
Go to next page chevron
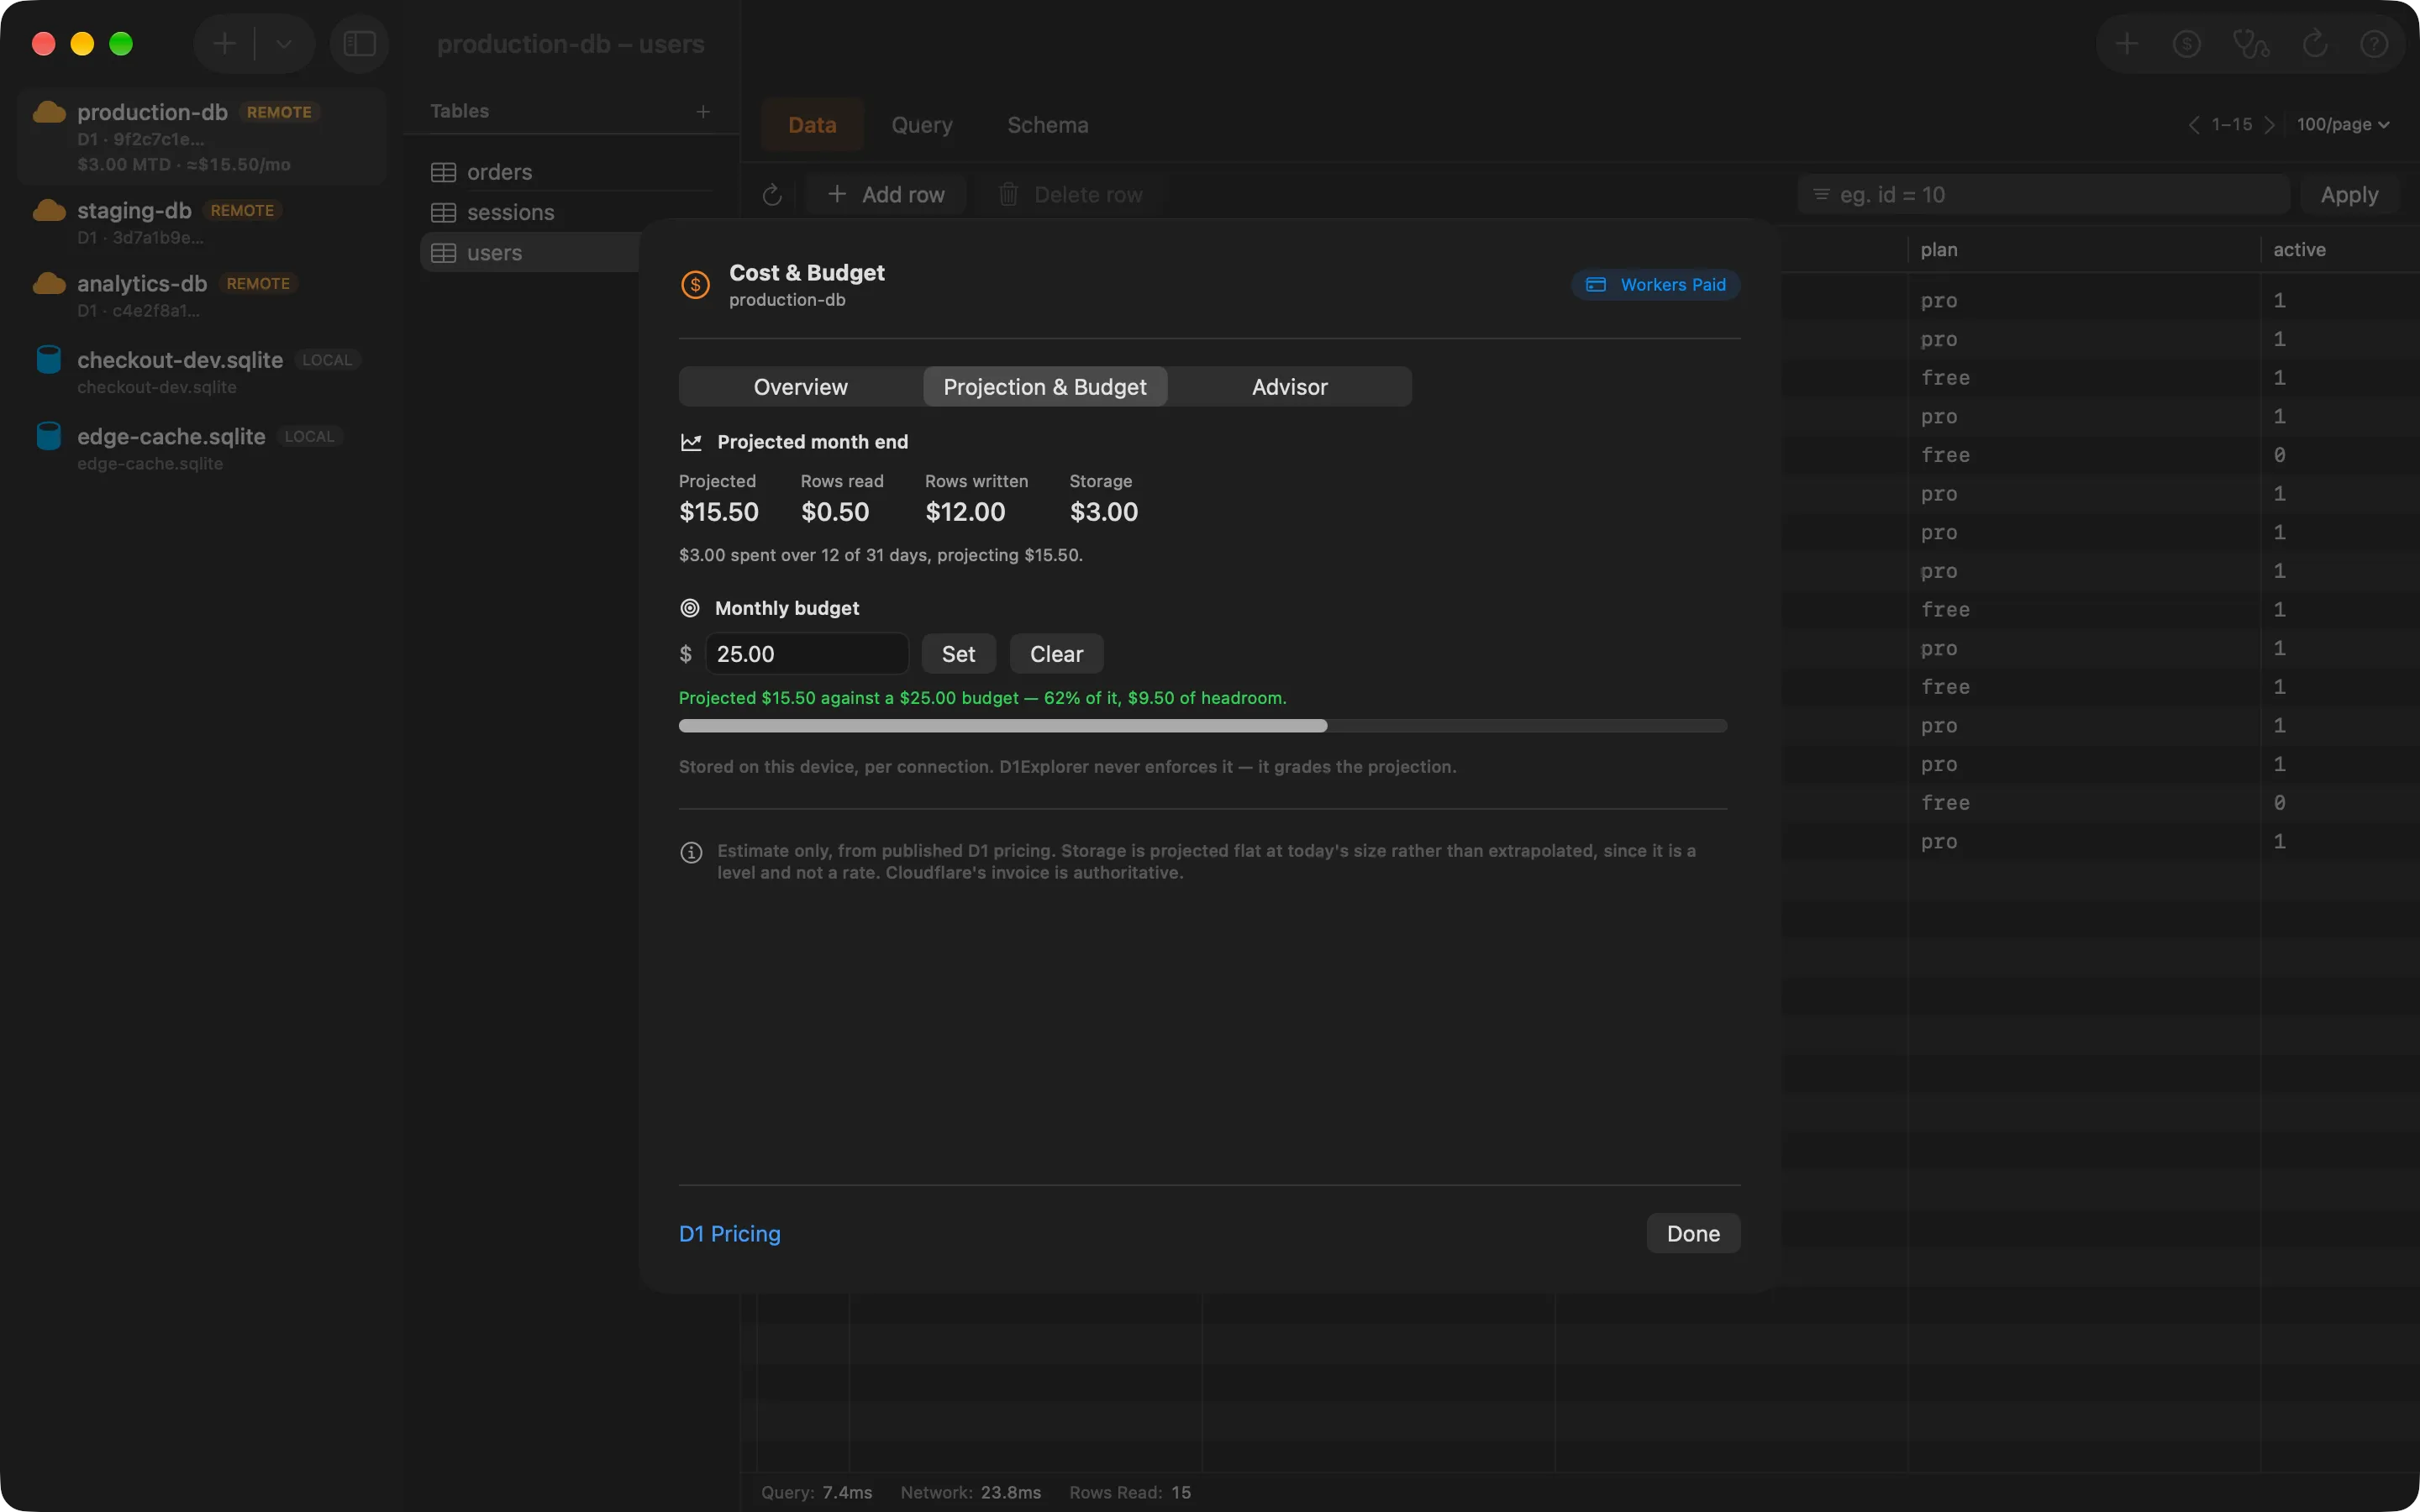click(x=2269, y=124)
